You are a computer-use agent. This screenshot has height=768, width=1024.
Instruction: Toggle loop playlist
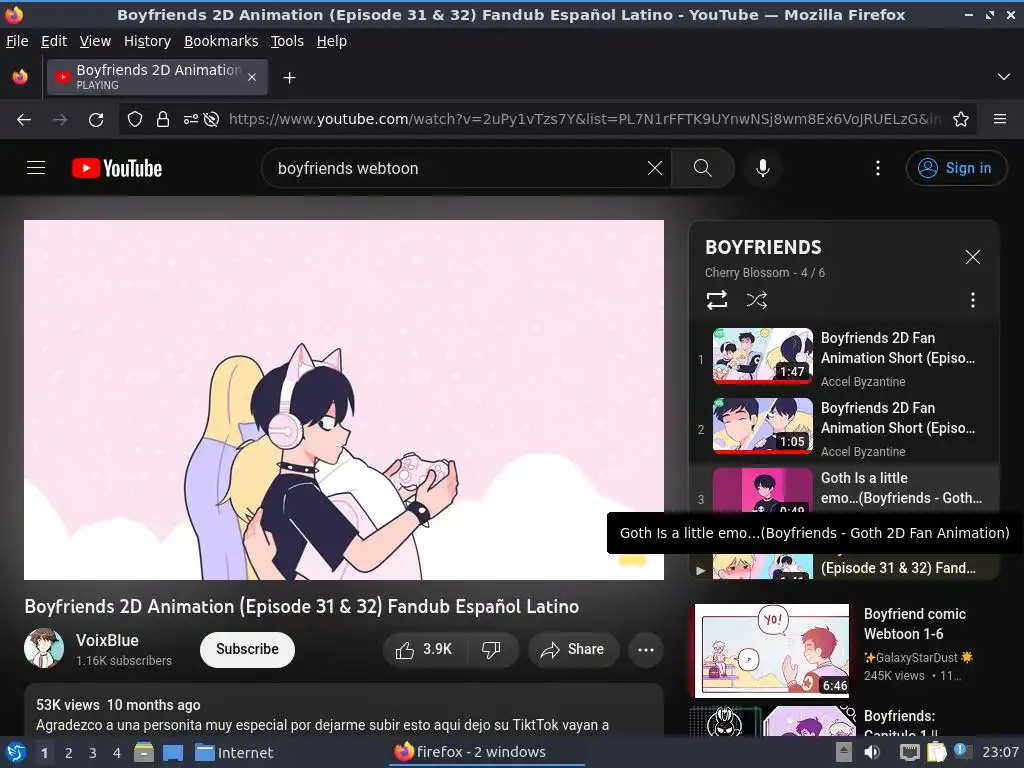point(716,300)
